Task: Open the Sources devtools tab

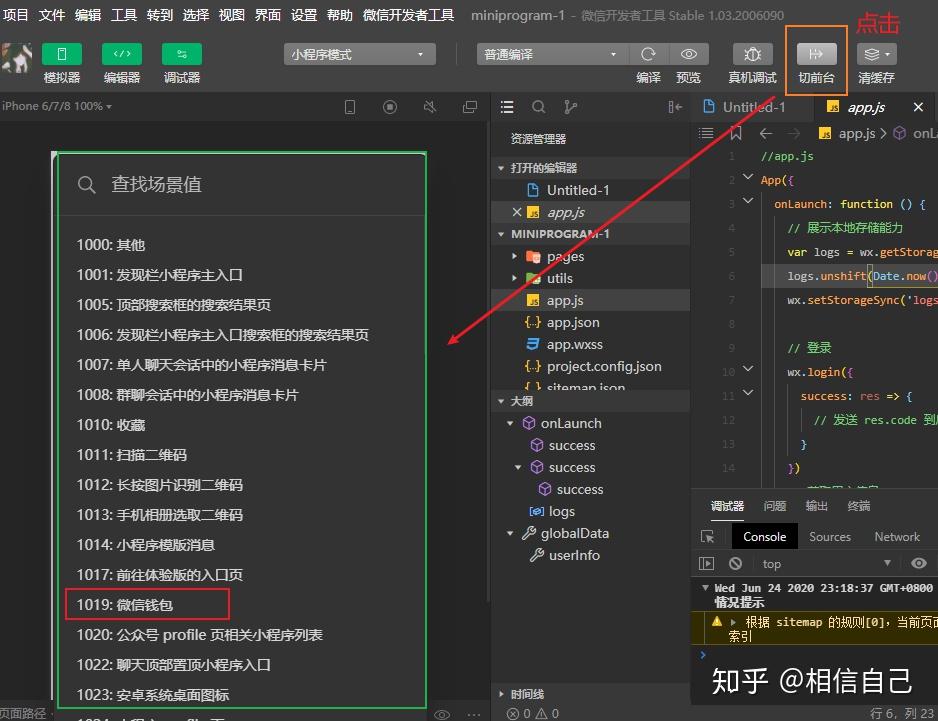Action: (x=830, y=537)
